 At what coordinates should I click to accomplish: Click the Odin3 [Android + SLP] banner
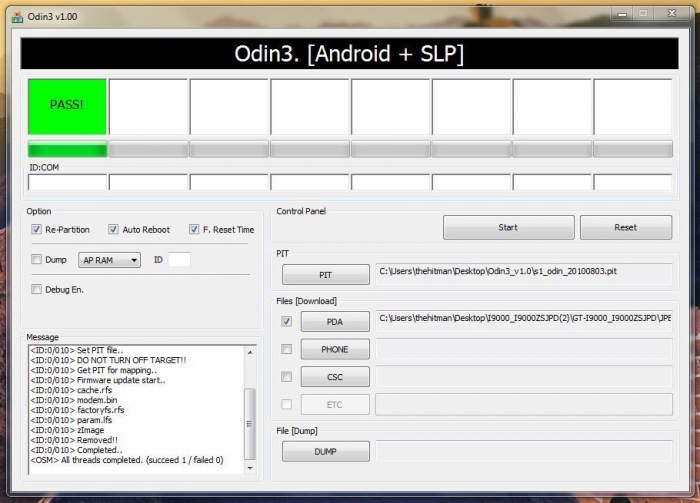point(350,54)
